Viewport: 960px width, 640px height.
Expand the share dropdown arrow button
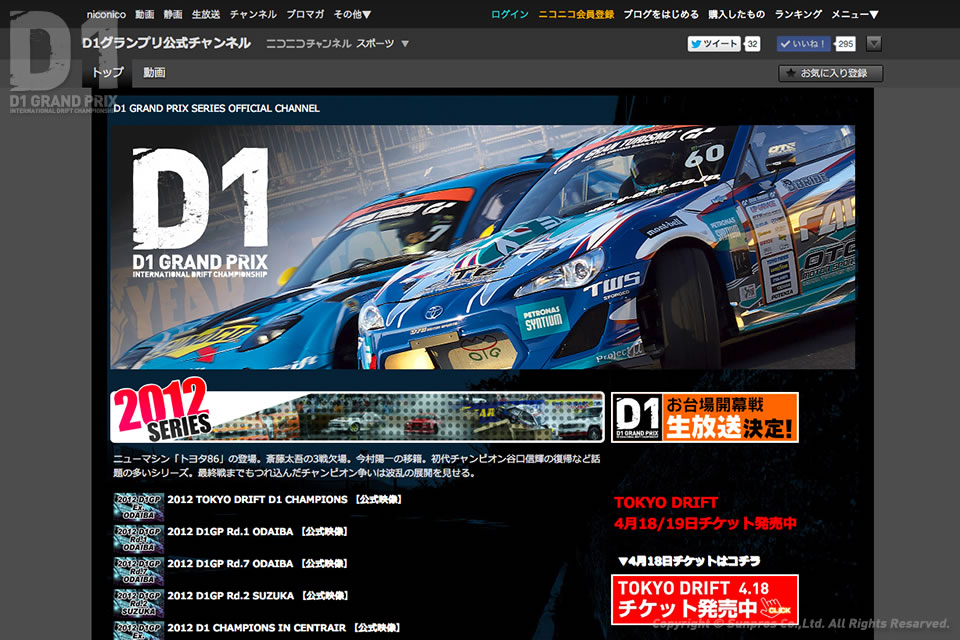[x=874, y=43]
